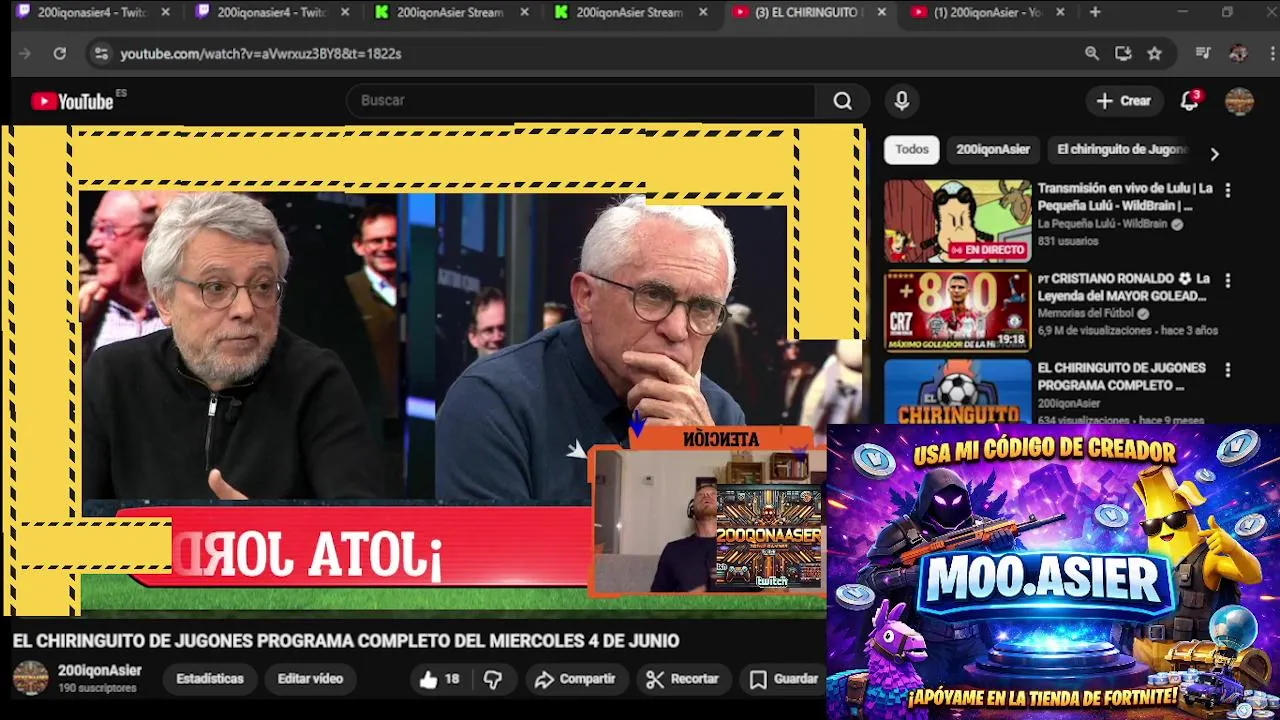Open title 'Transmisión en vivo de Lulu'
The height and width of the screenshot is (720, 1280).
(1125, 197)
